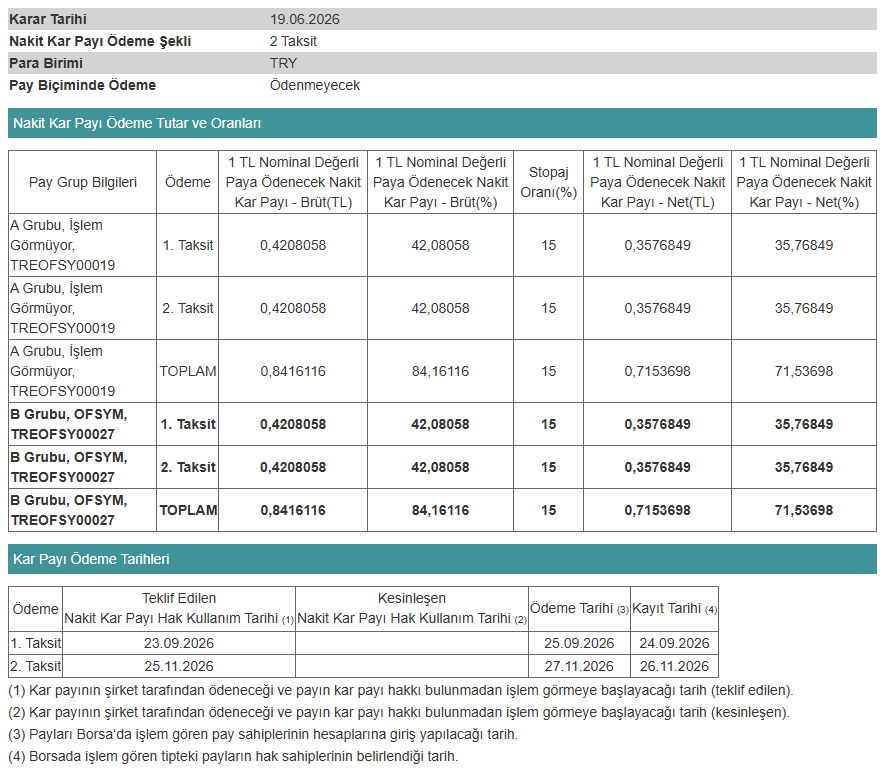Select A Grubu 1. Taksit gross value 0,4208058
Viewport: 885px width, 773px height.
[293, 245]
